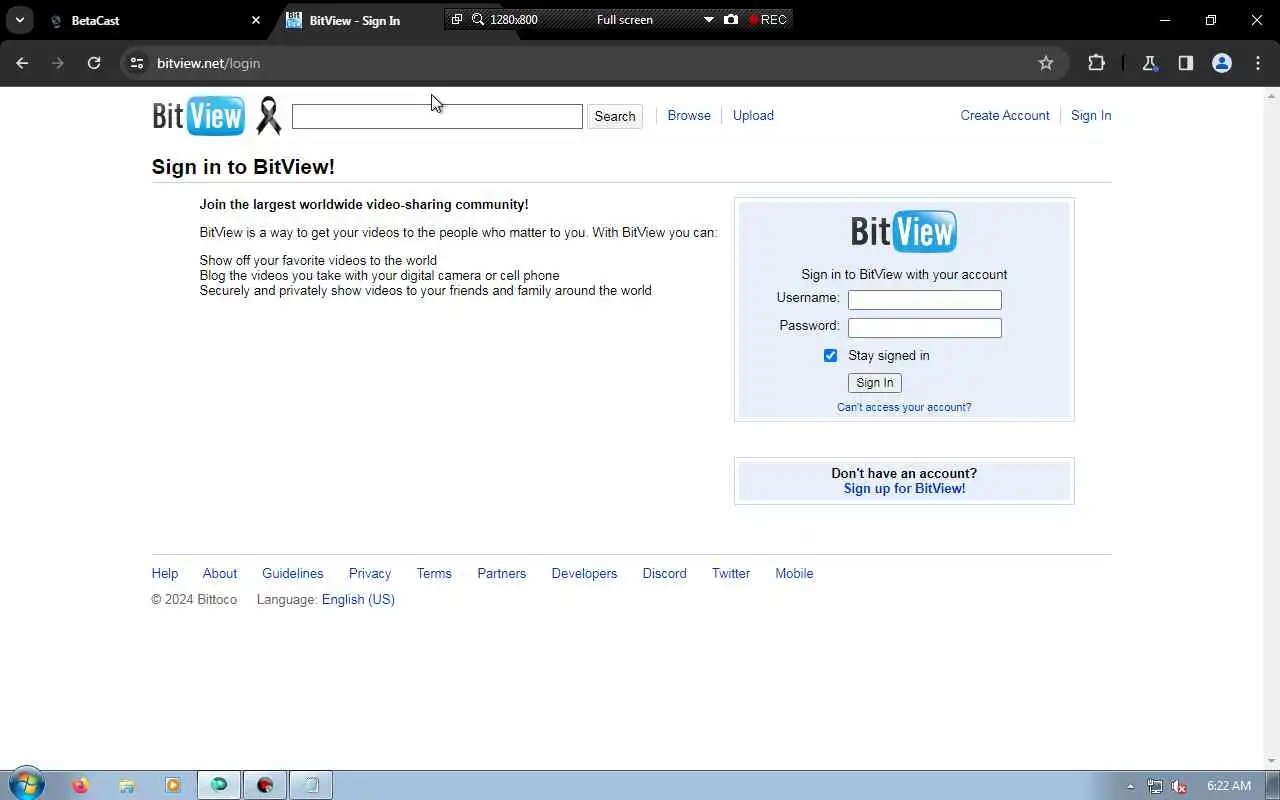This screenshot has height=800, width=1280.
Task: Take a screenshot with the recorder camera icon
Action: point(731,19)
